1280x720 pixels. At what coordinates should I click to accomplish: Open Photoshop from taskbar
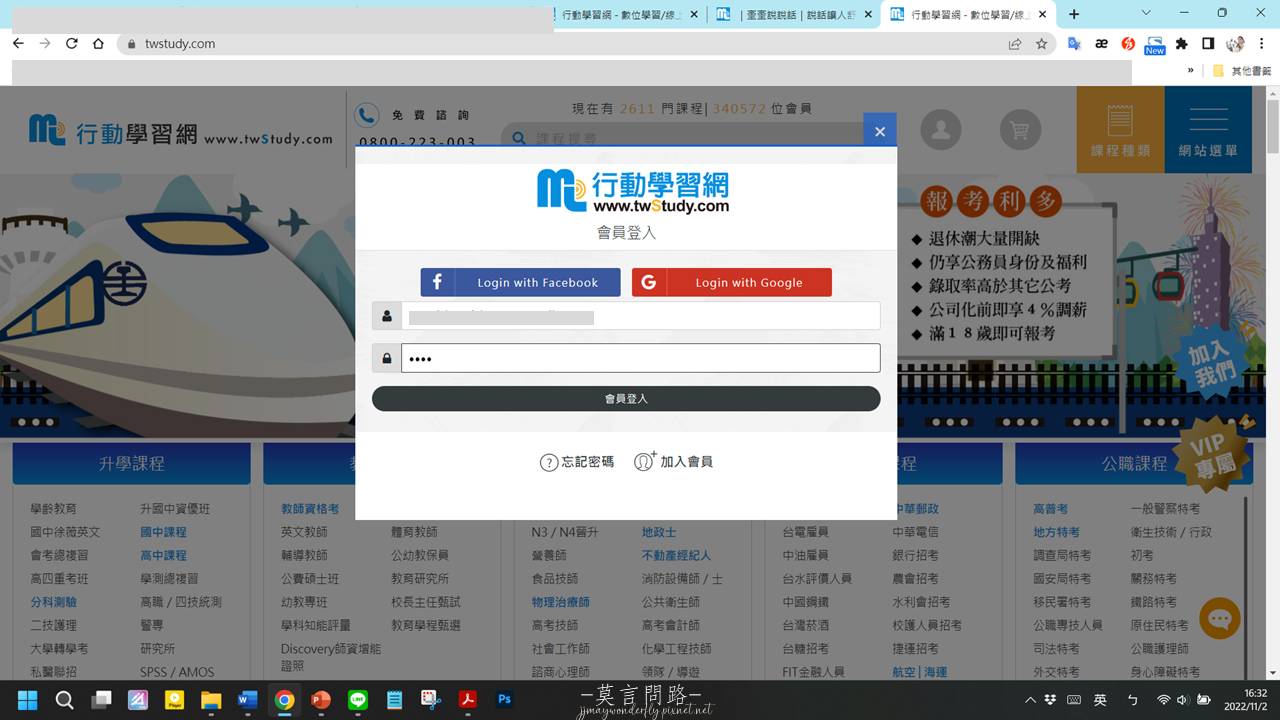click(x=505, y=700)
